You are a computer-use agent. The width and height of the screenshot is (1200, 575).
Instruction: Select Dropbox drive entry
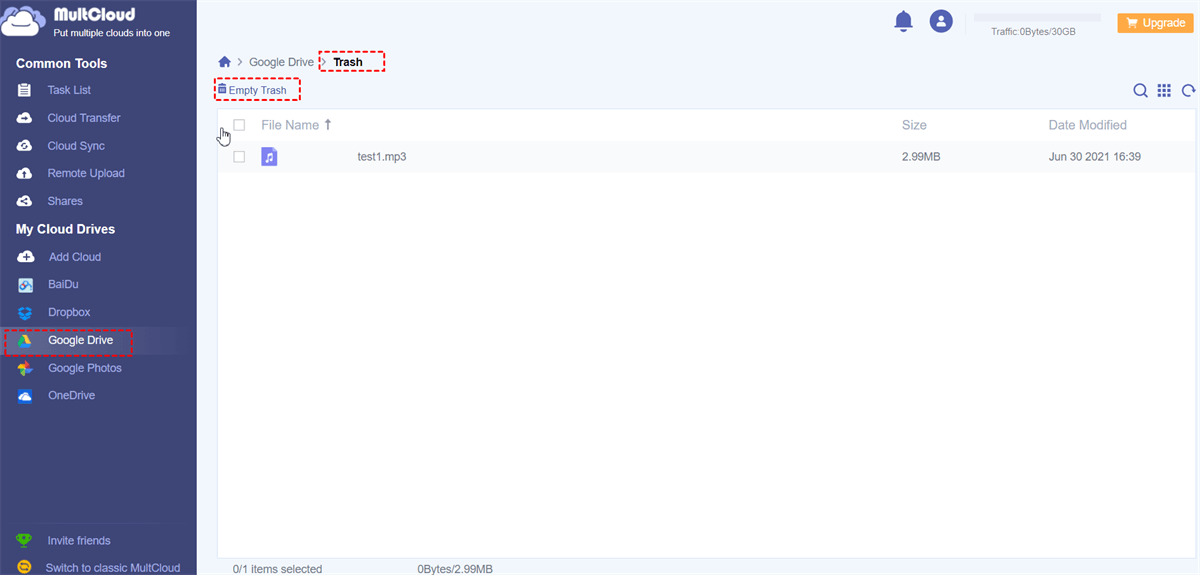69,313
